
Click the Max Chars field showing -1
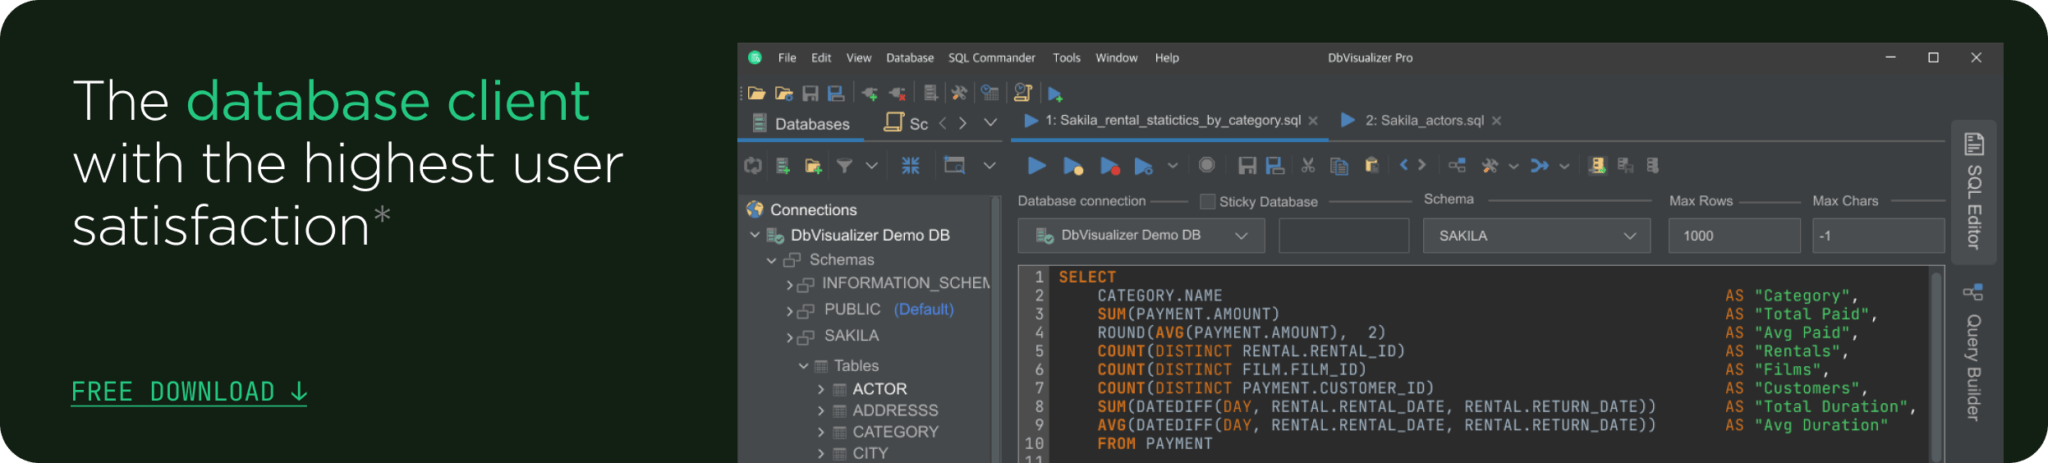tap(1878, 236)
